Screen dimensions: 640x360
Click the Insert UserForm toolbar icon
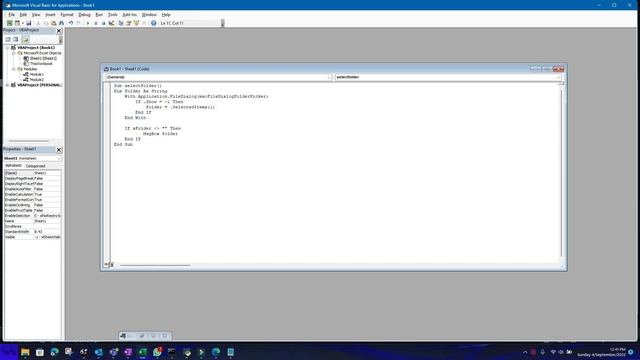tap(17, 23)
